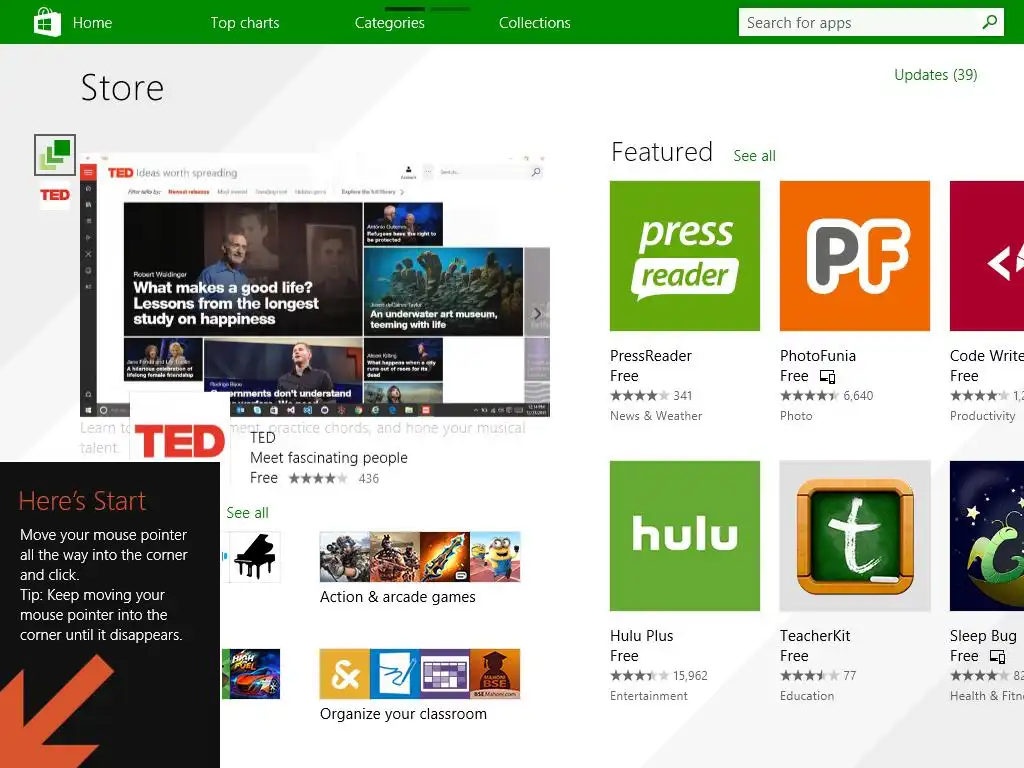The width and height of the screenshot is (1024, 768).
Task: Click the Sleep Bug title text
Action: [983, 636]
